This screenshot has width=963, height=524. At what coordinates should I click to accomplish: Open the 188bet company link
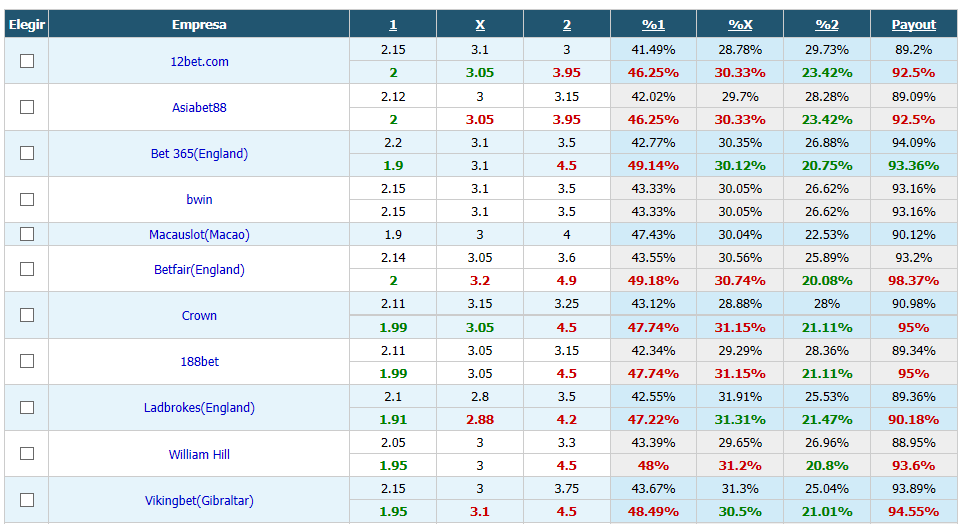click(200, 362)
